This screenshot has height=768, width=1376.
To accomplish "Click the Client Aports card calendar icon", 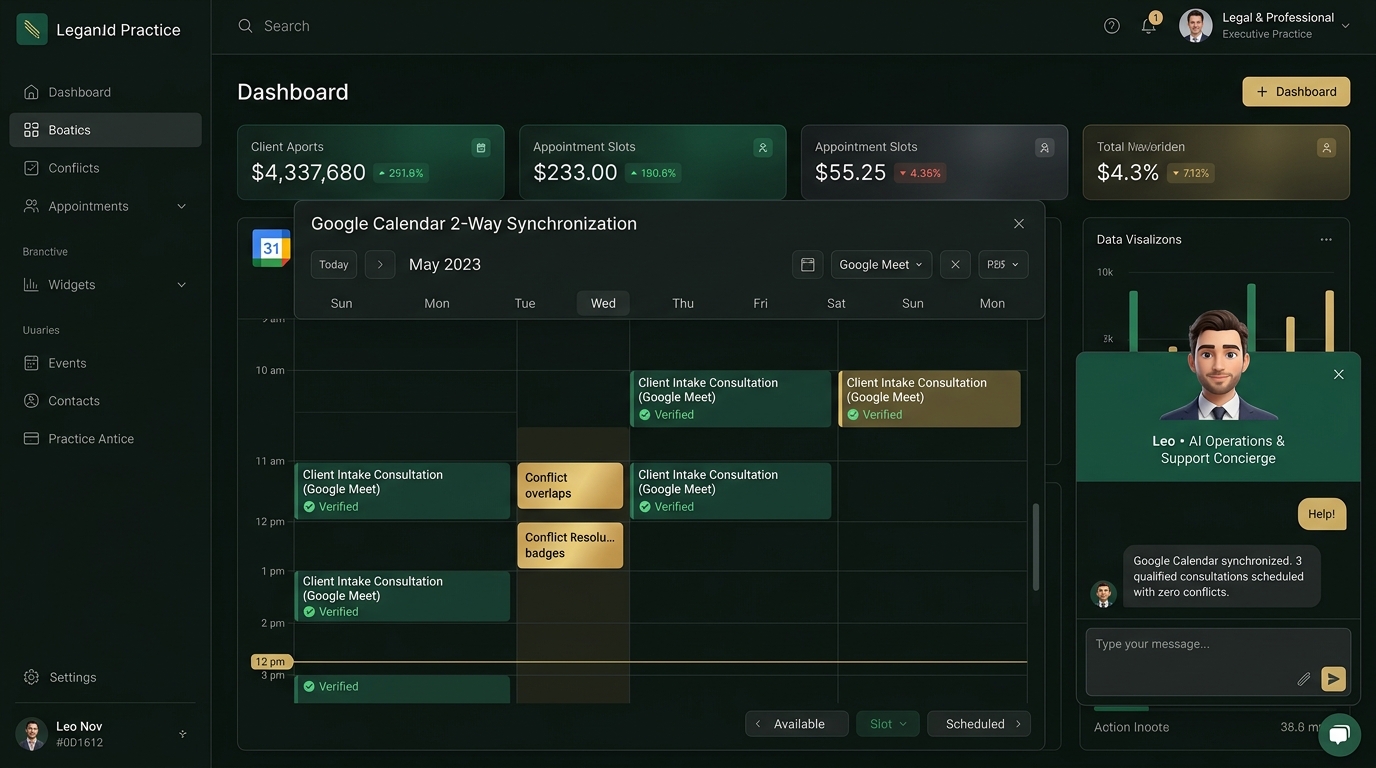I will pyautogui.click(x=481, y=148).
